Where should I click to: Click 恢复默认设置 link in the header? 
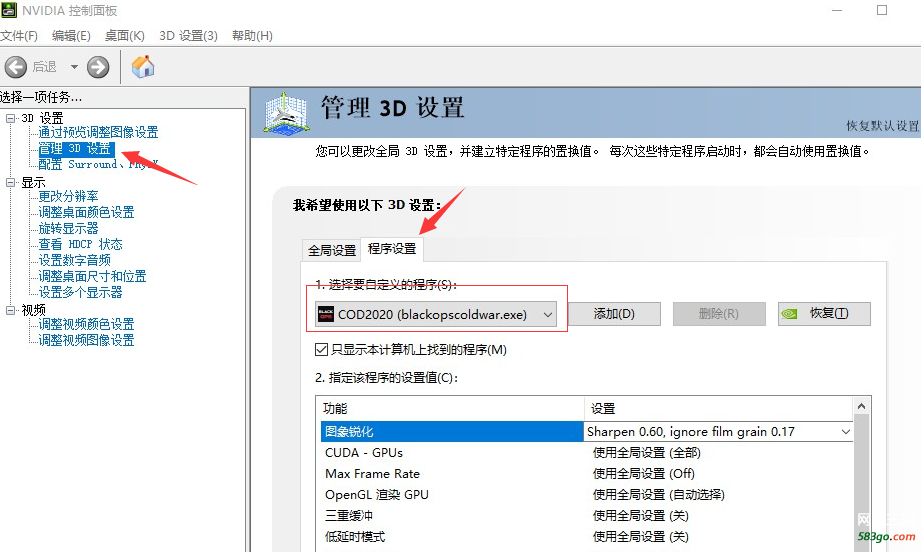882,126
